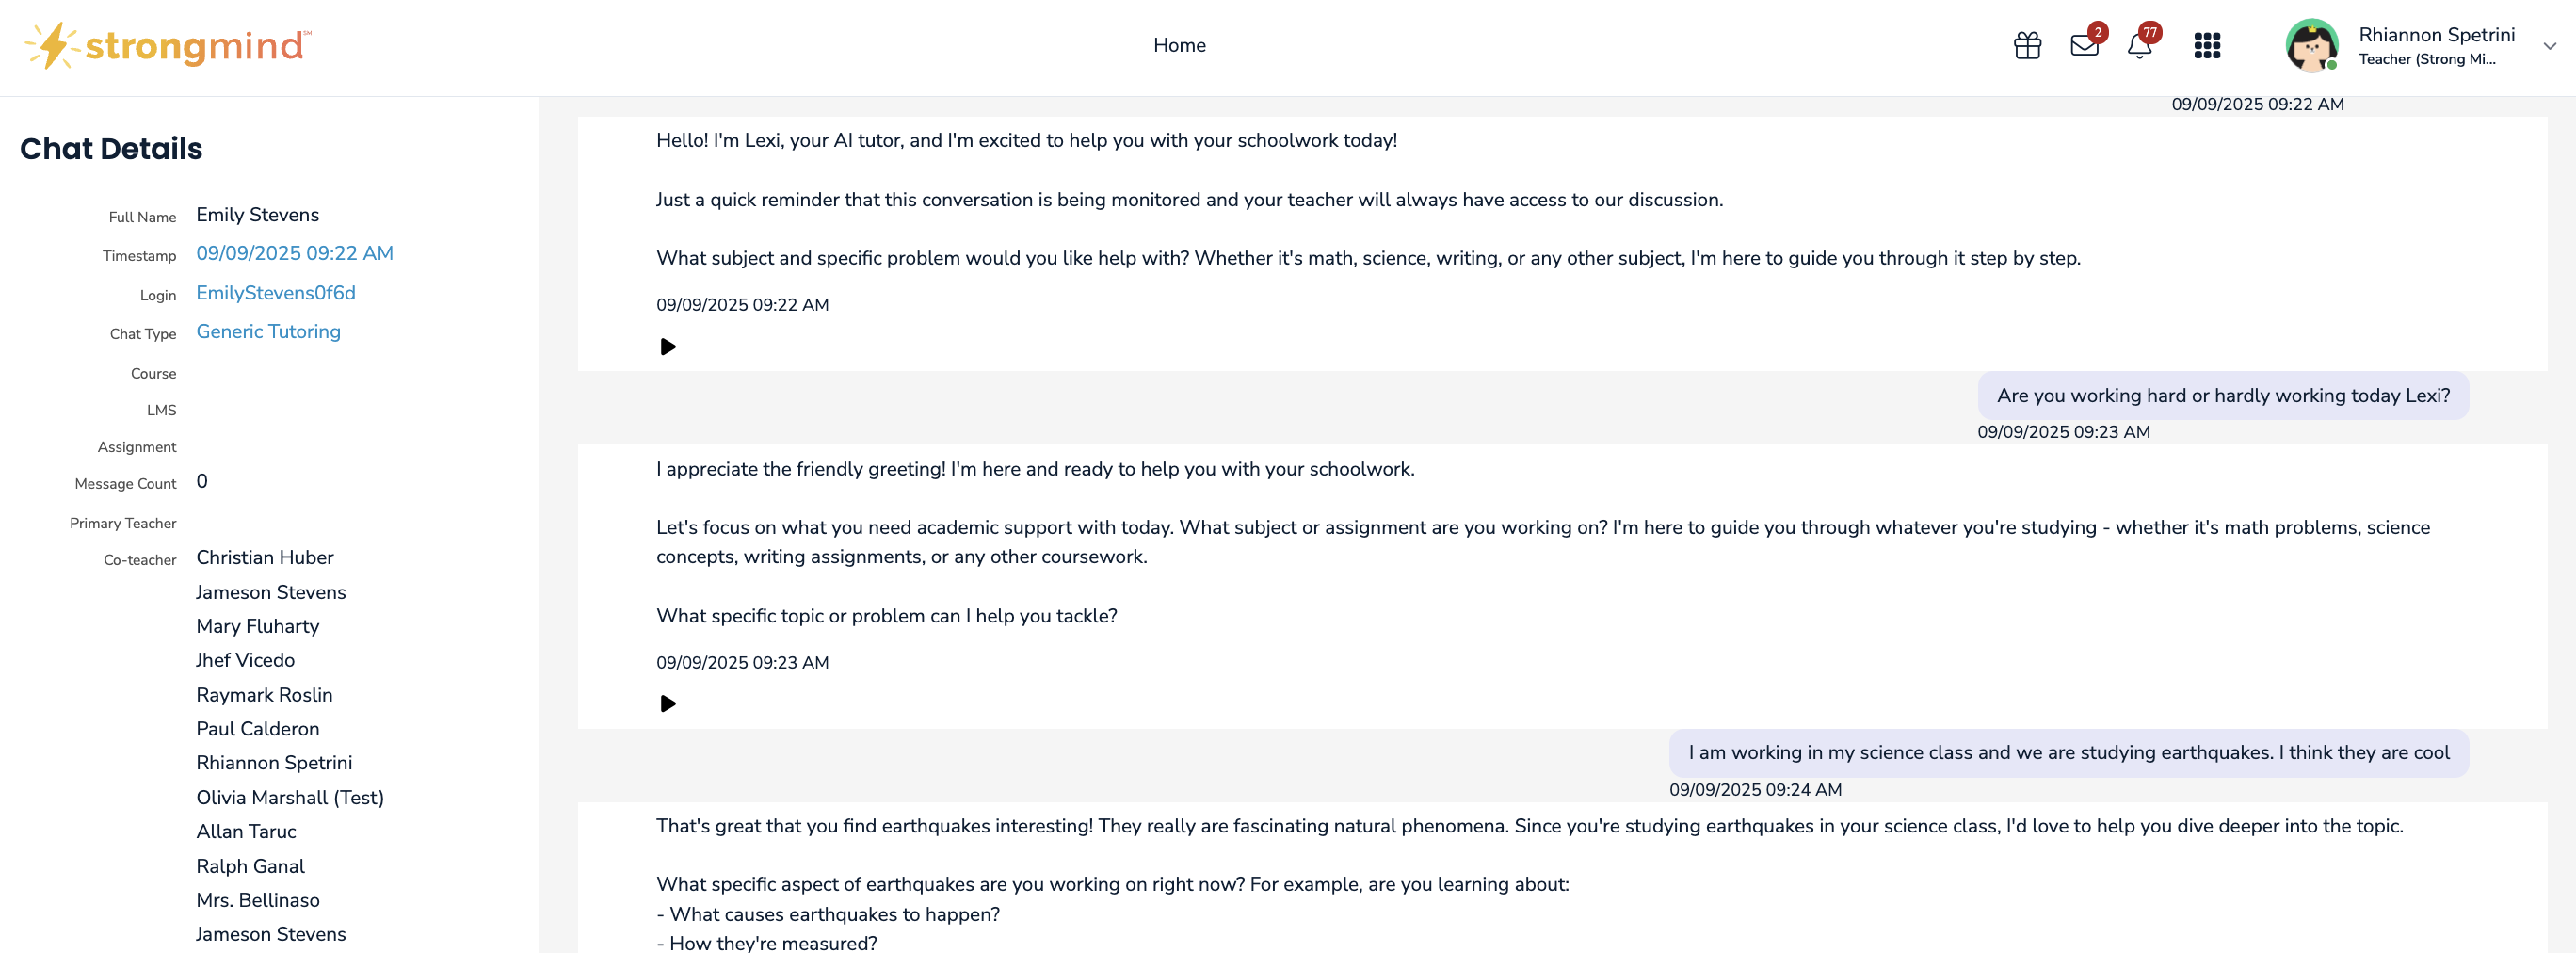The width and height of the screenshot is (2576, 953).
Task: Open the EmilyStevens0f6d login link
Action: [275, 293]
